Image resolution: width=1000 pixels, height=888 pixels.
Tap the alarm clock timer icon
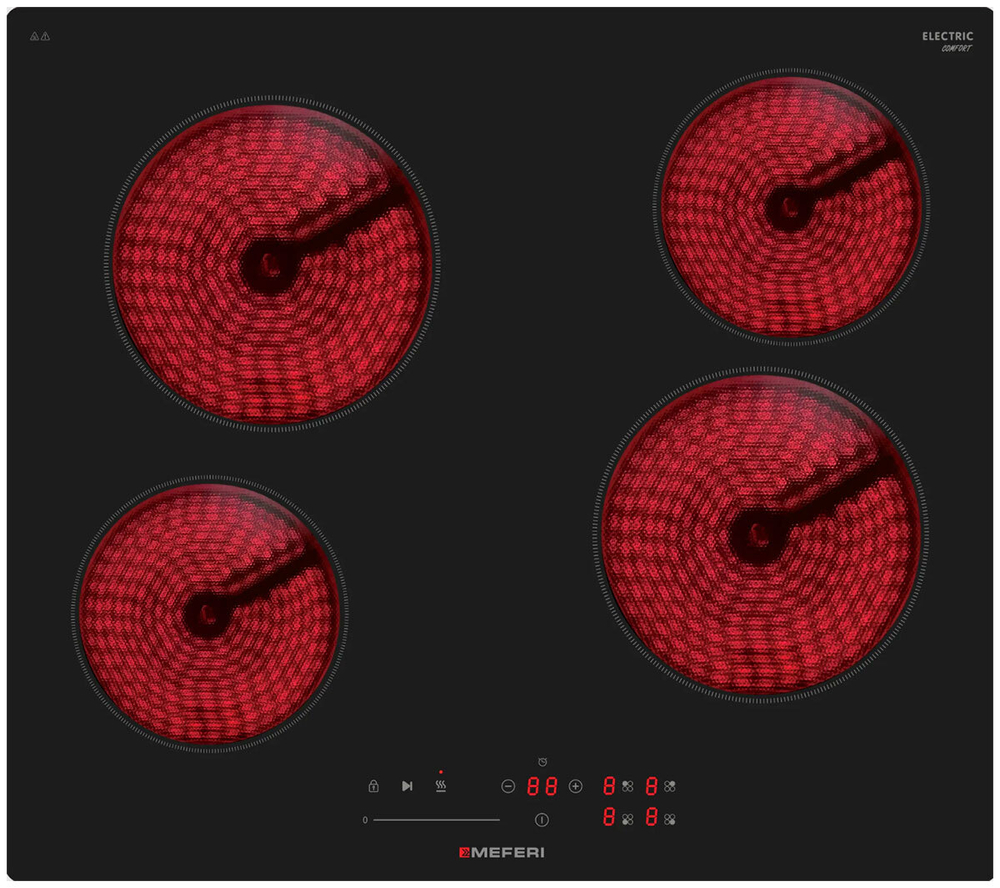[542, 762]
